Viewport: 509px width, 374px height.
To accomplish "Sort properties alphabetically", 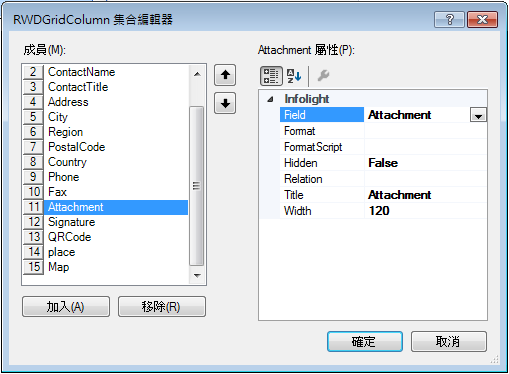I will 294,76.
